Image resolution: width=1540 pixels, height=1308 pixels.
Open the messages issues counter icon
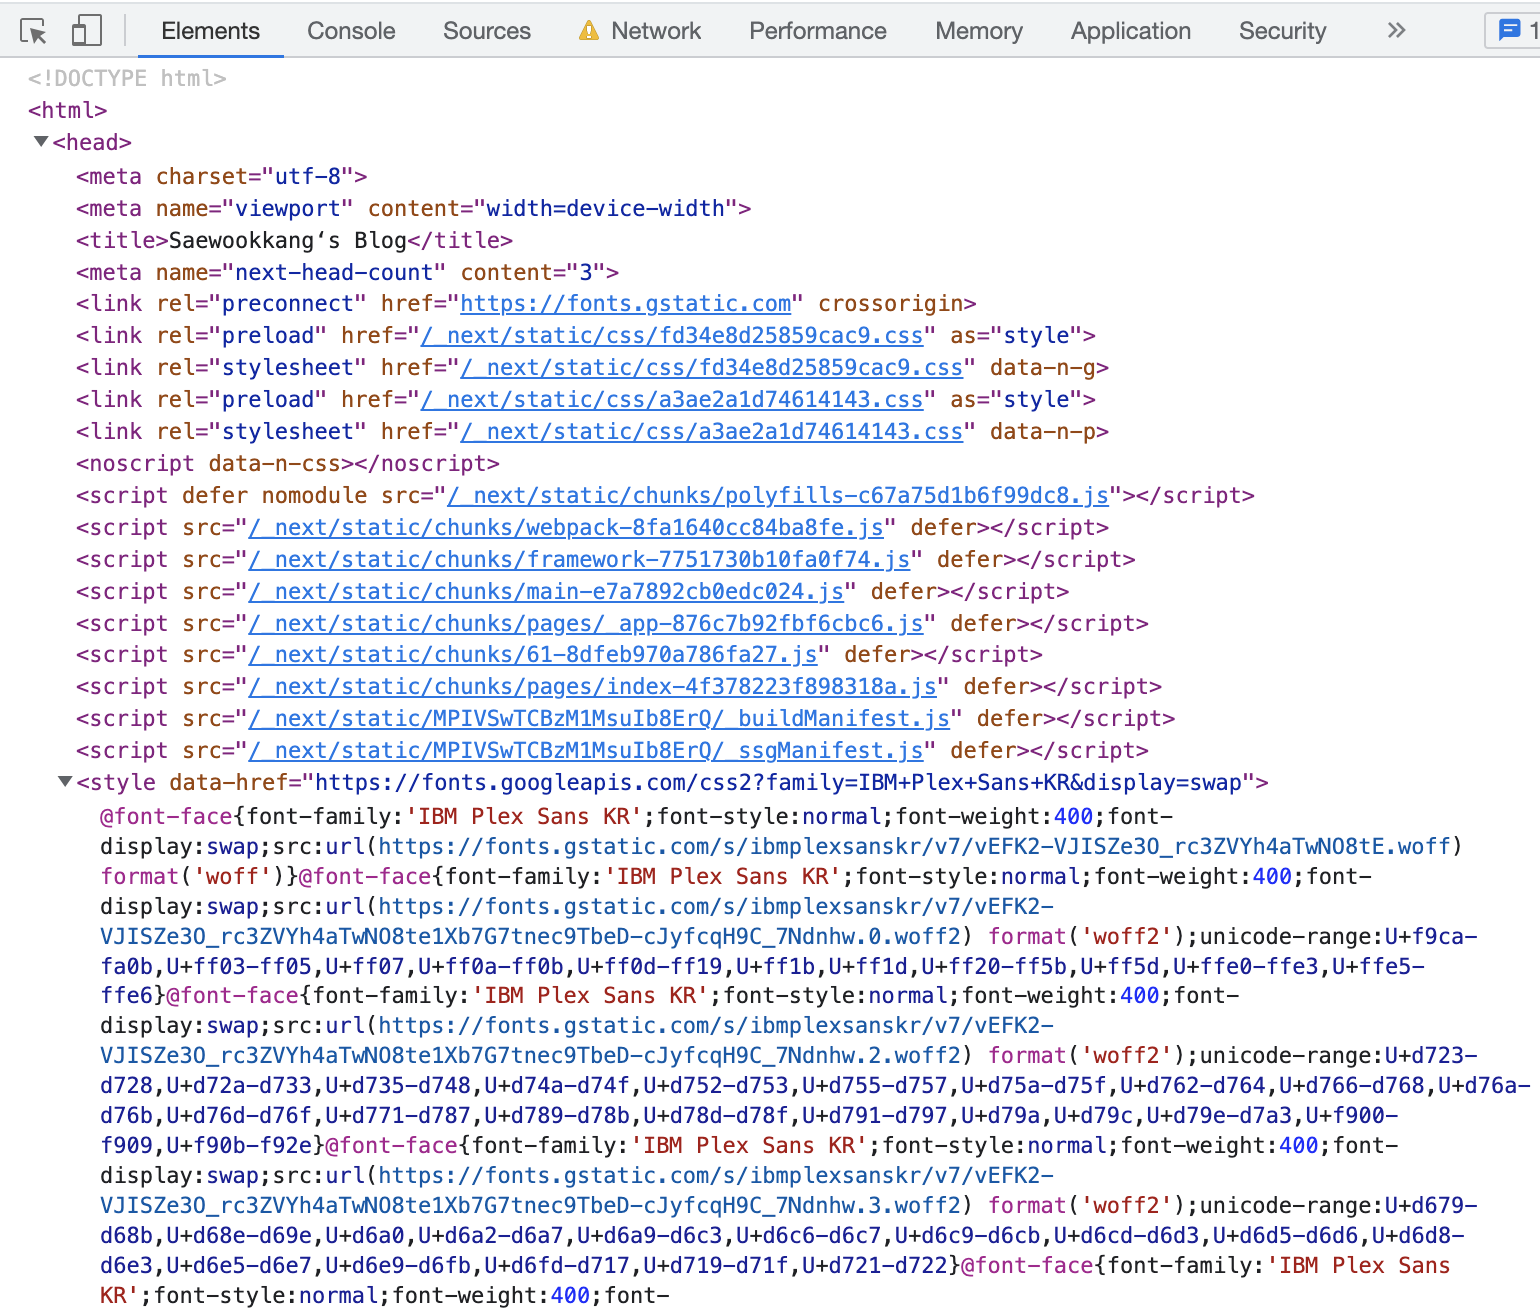1509,31
